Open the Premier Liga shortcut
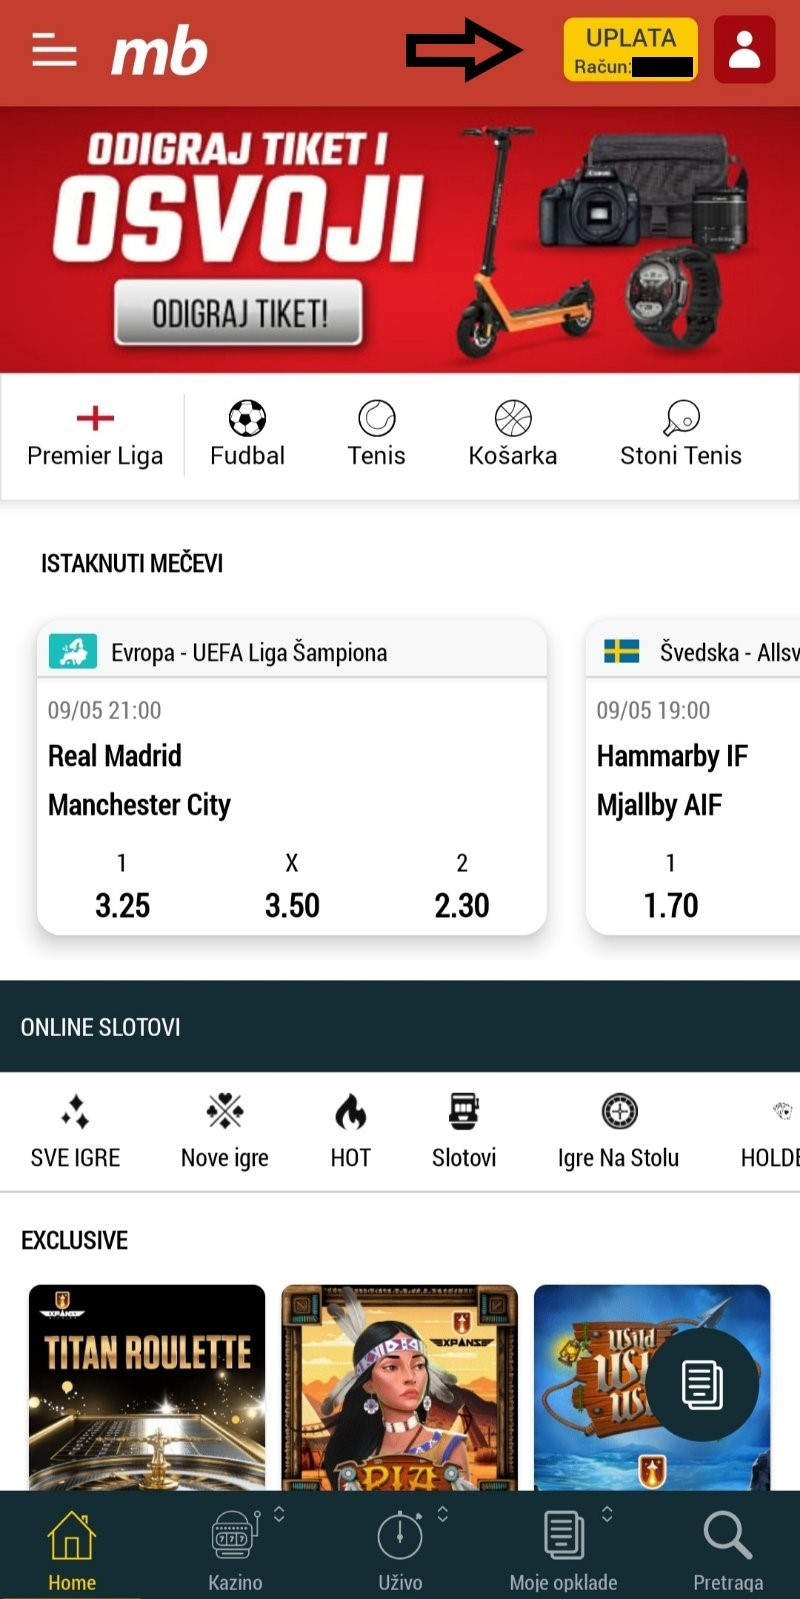Image resolution: width=800 pixels, height=1599 pixels. tap(95, 434)
